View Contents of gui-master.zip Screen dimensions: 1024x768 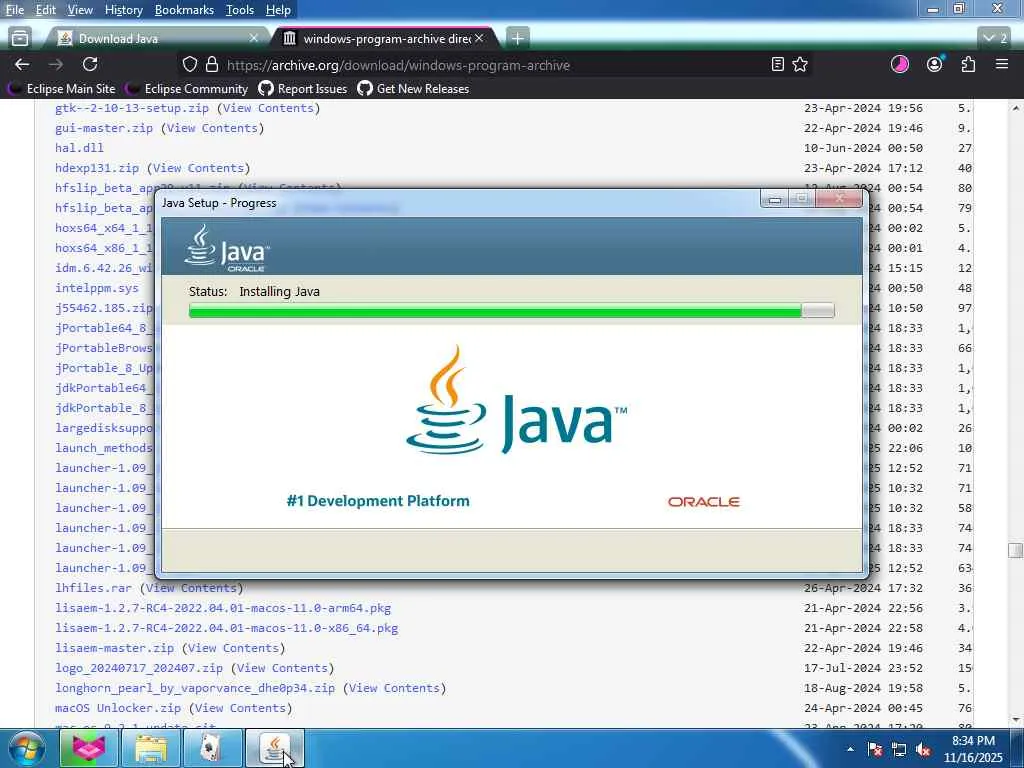pyautogui.click(x=212, y=128)
